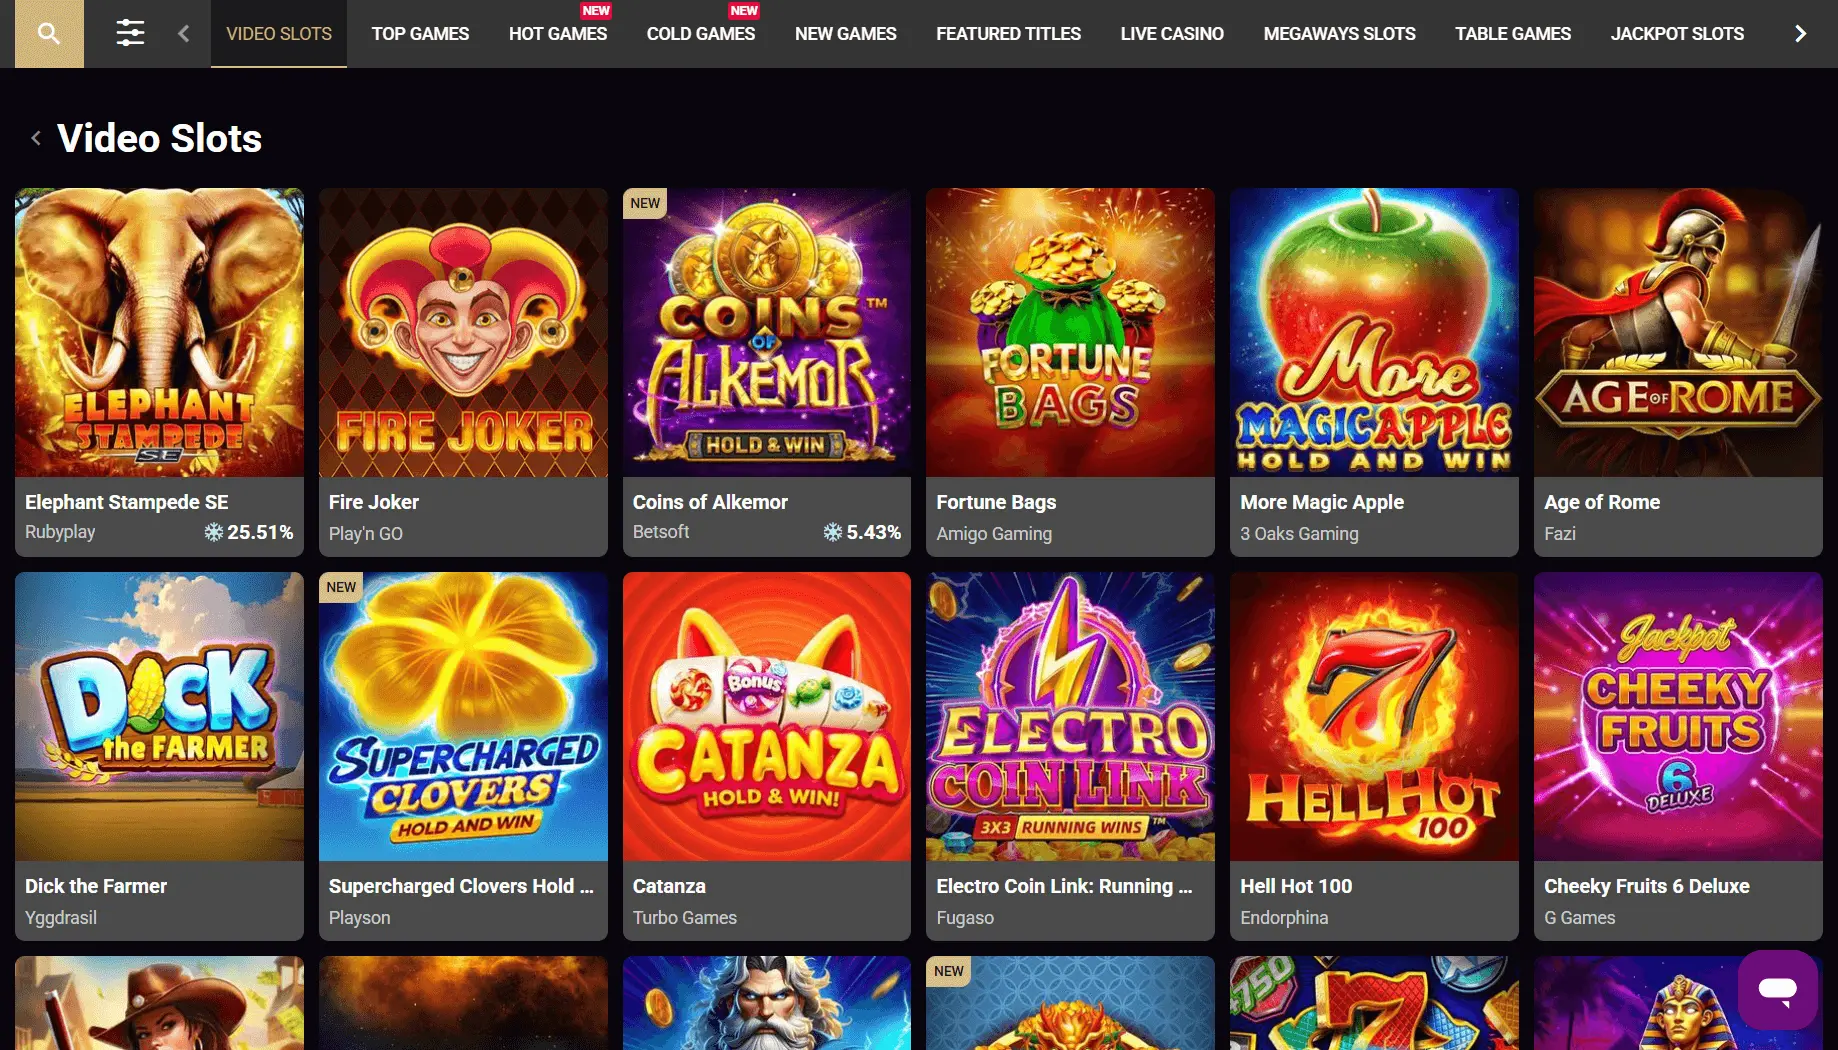Viewport: 1838px width, 1050px height.
Task: Open the Hell Hot 100 game thumbnail
Action: point(1374,716)
